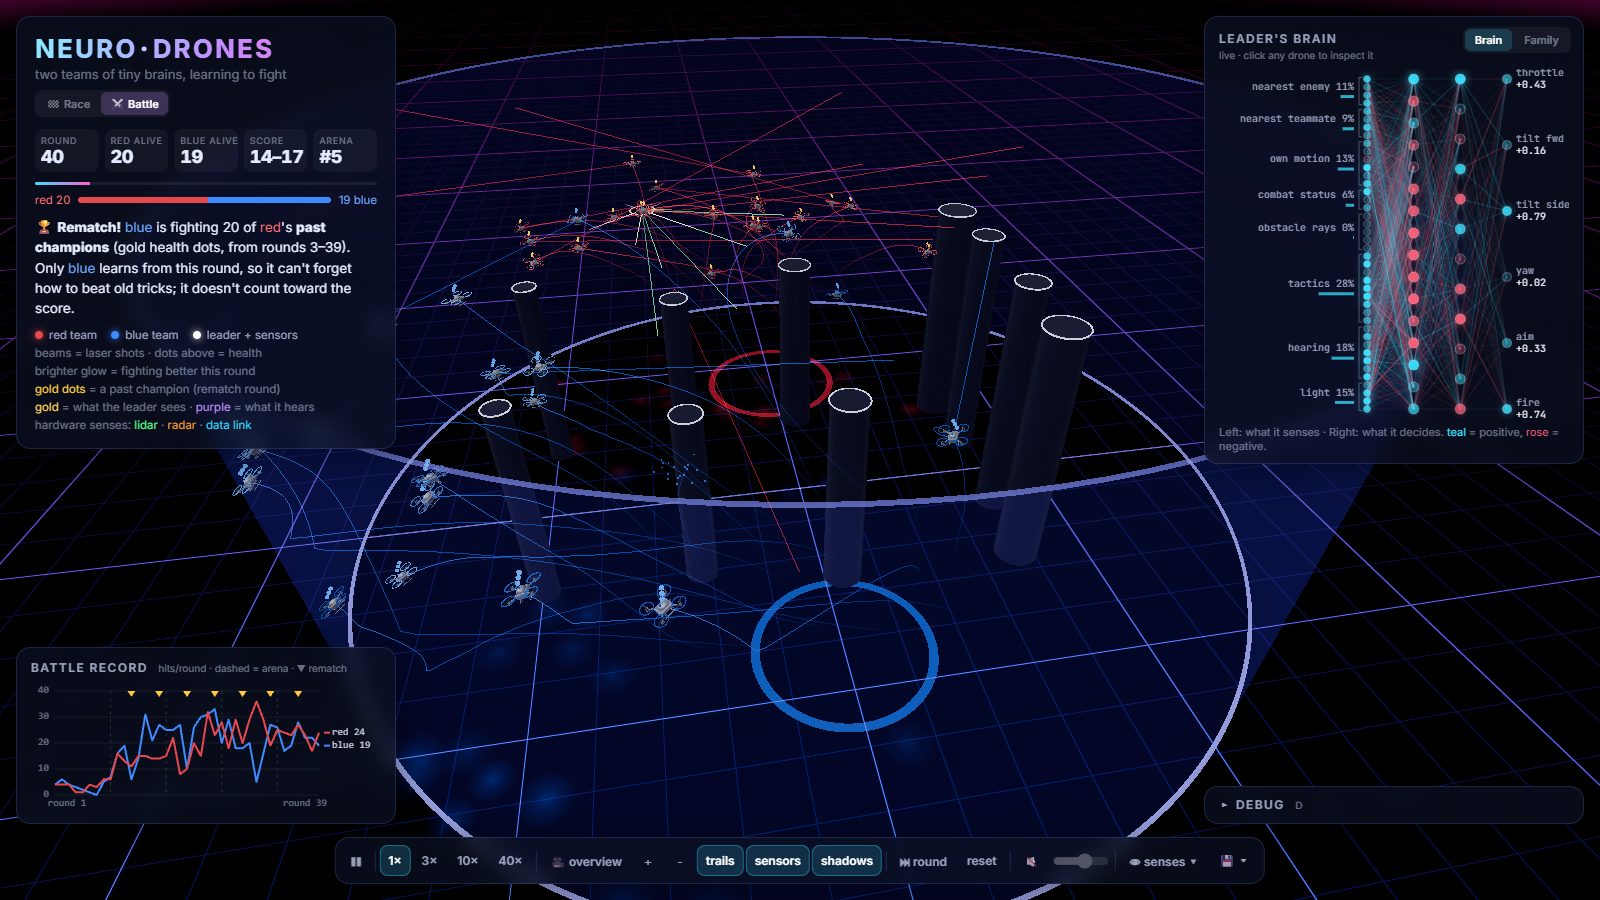This screenshot has height=900, width=1600.
Task: Click the tilt side output node
Action: point(1506,211)
